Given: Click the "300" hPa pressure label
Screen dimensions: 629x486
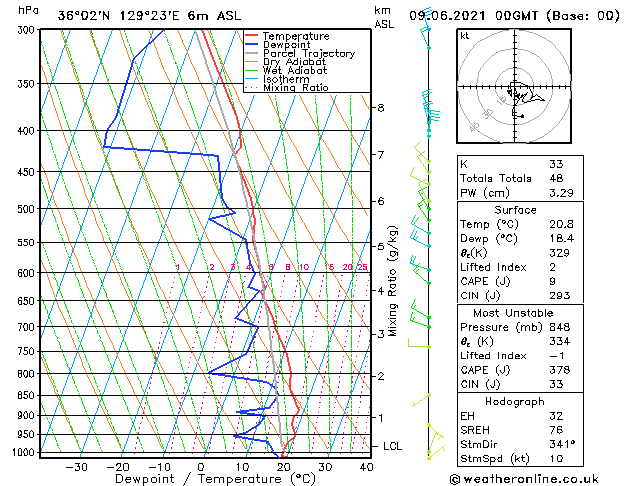Looking at the screenshot, I should click(28, 30).
